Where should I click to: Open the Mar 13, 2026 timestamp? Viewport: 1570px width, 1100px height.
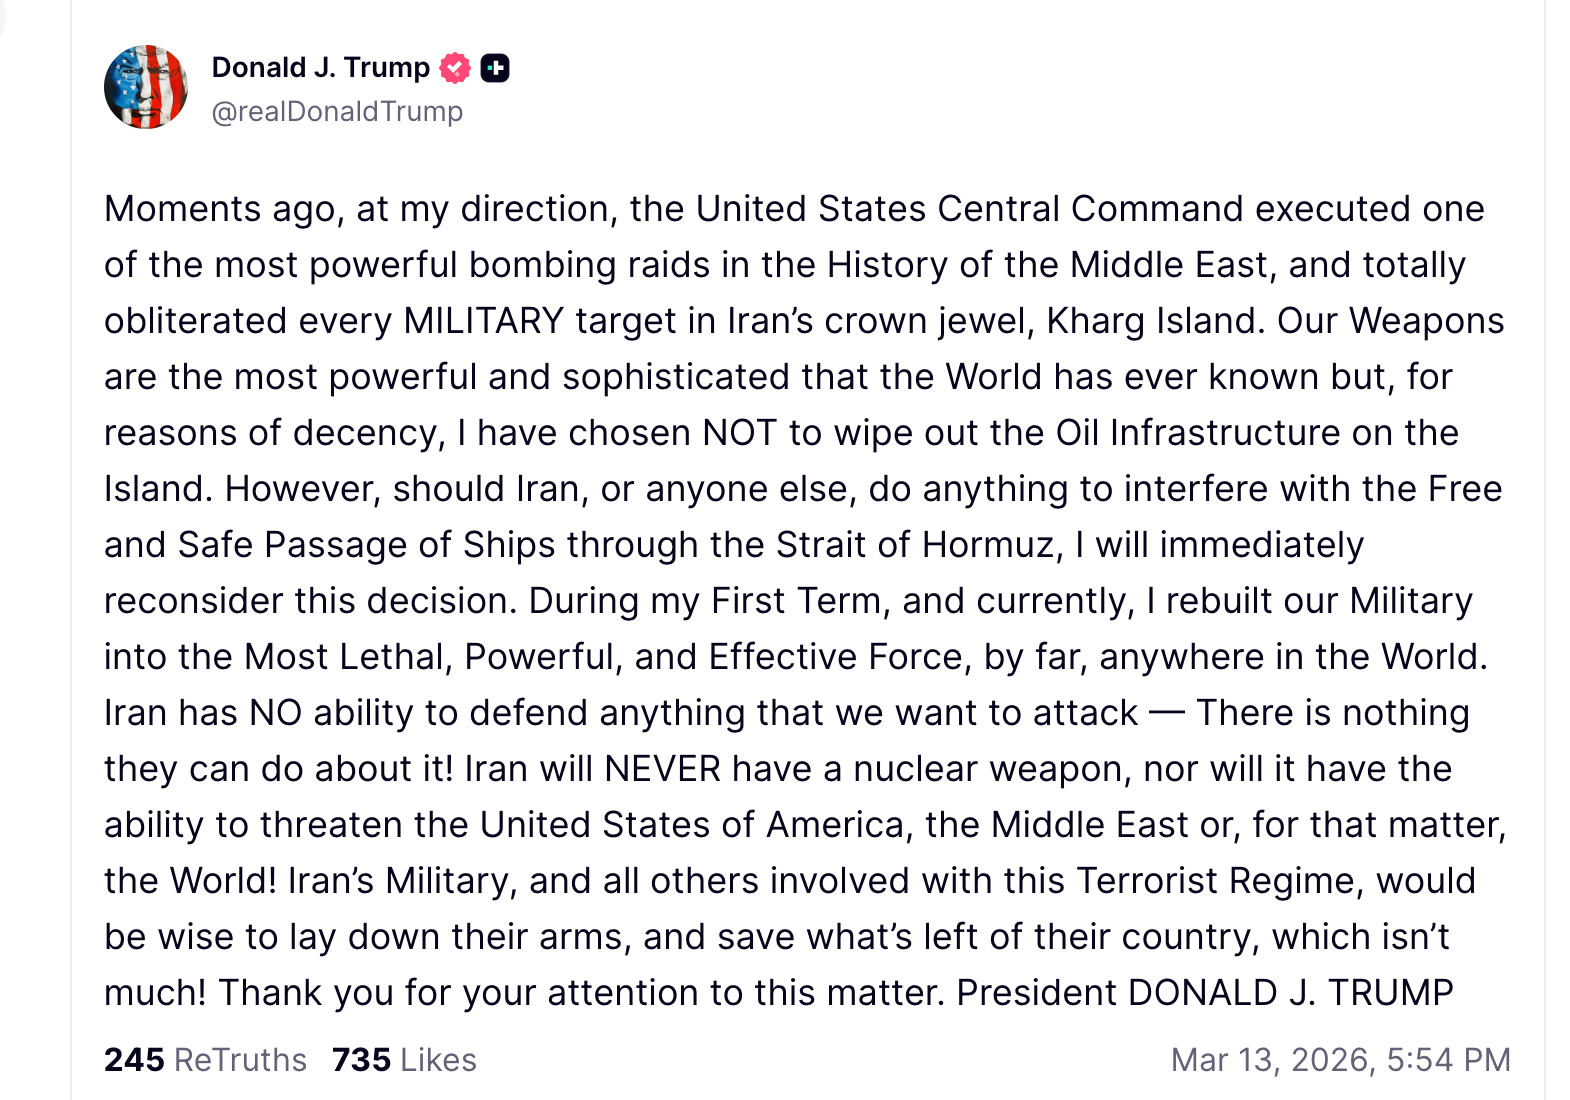[x=1340, y=1060]
